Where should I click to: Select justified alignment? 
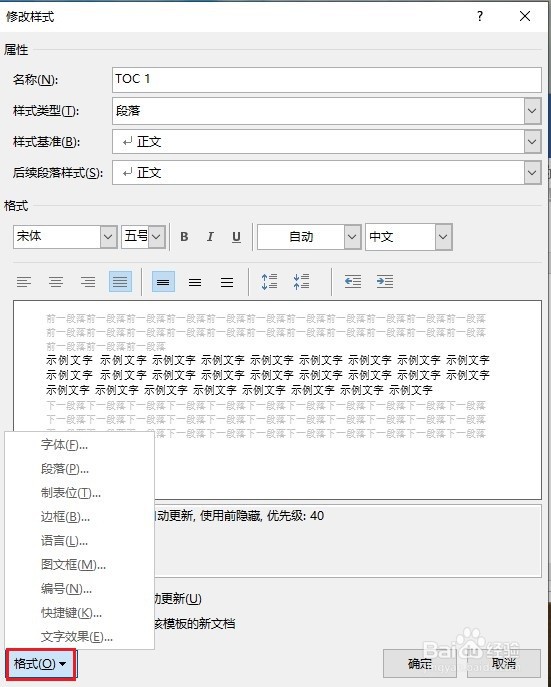(120, 281)
